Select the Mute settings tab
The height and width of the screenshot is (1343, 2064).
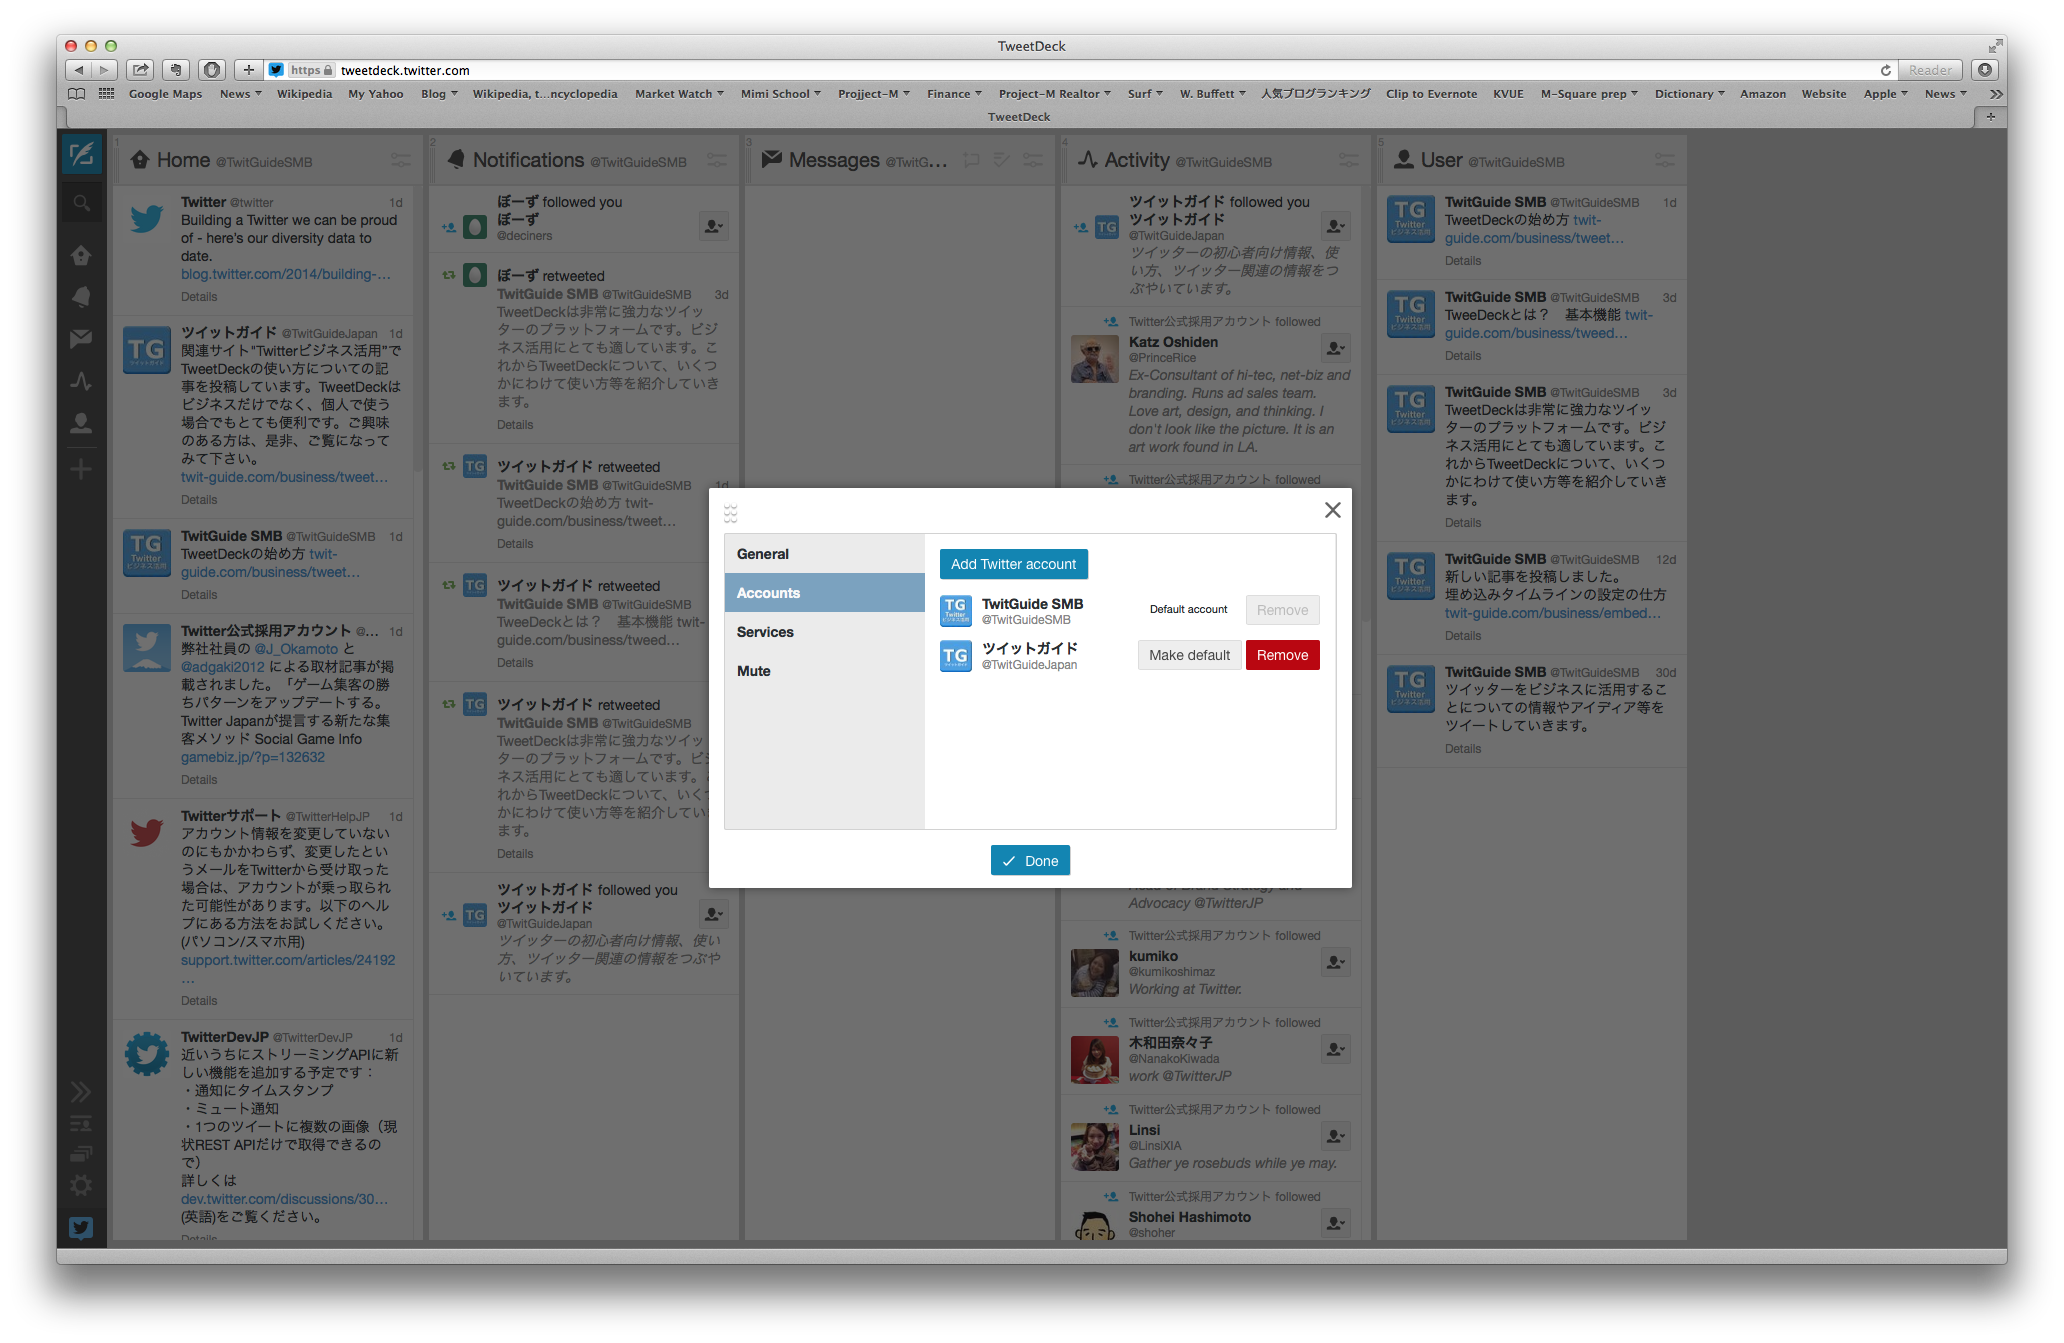(x=825, y=671)
